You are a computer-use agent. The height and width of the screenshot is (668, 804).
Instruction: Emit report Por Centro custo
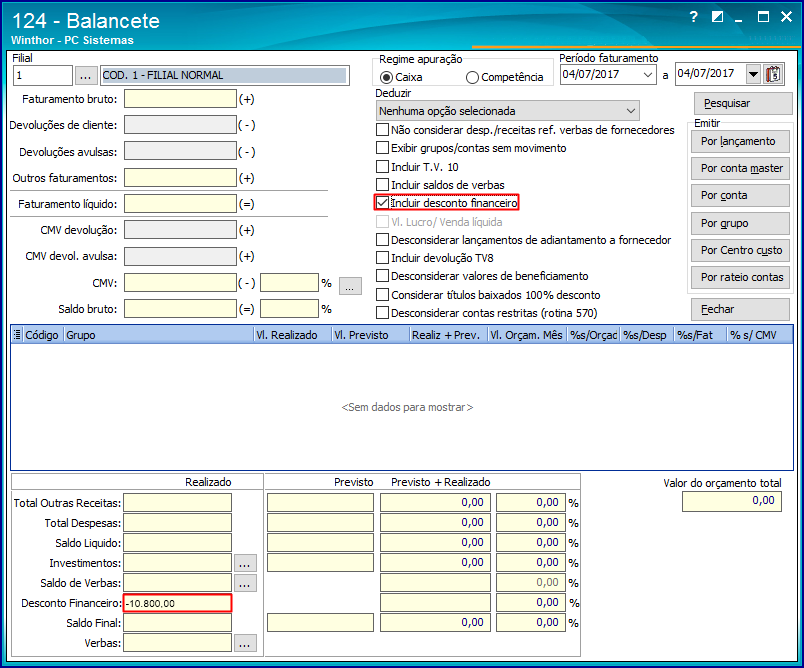[x=740, y=250]
